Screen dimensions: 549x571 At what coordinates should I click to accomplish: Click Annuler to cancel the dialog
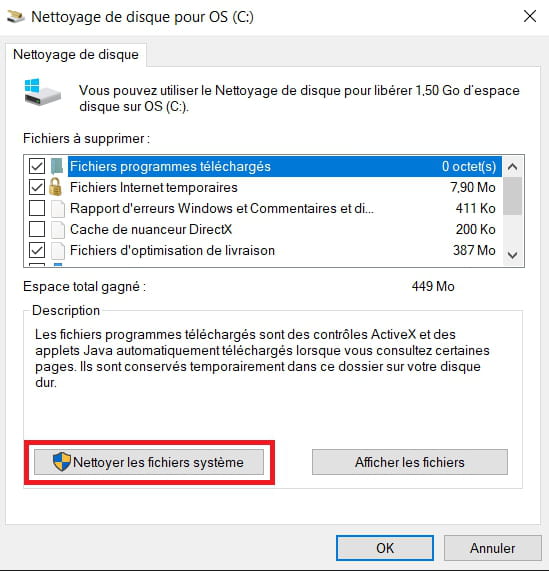click(493, 548)
